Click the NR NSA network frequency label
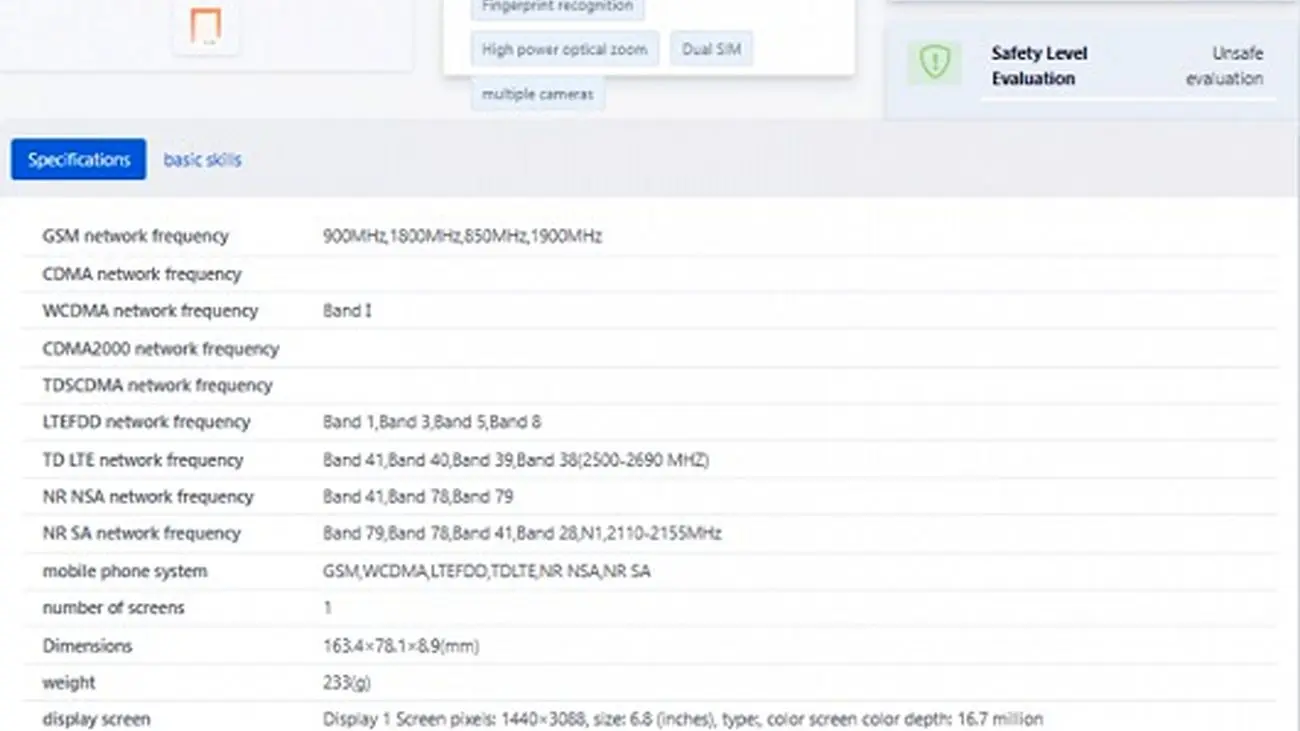Image resolution: width=1300 pixels, height=731 pixels. click(x=148, y=497)
